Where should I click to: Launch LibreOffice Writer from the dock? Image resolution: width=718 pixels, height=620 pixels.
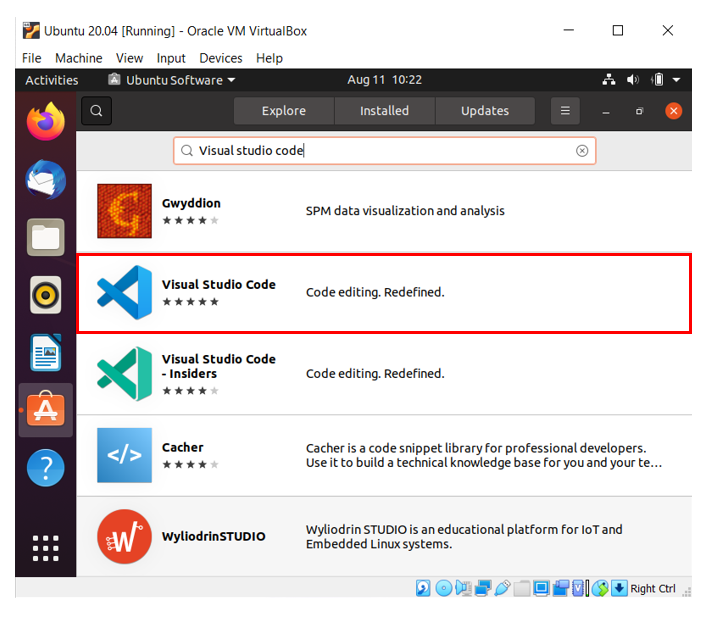click(45, 353)
